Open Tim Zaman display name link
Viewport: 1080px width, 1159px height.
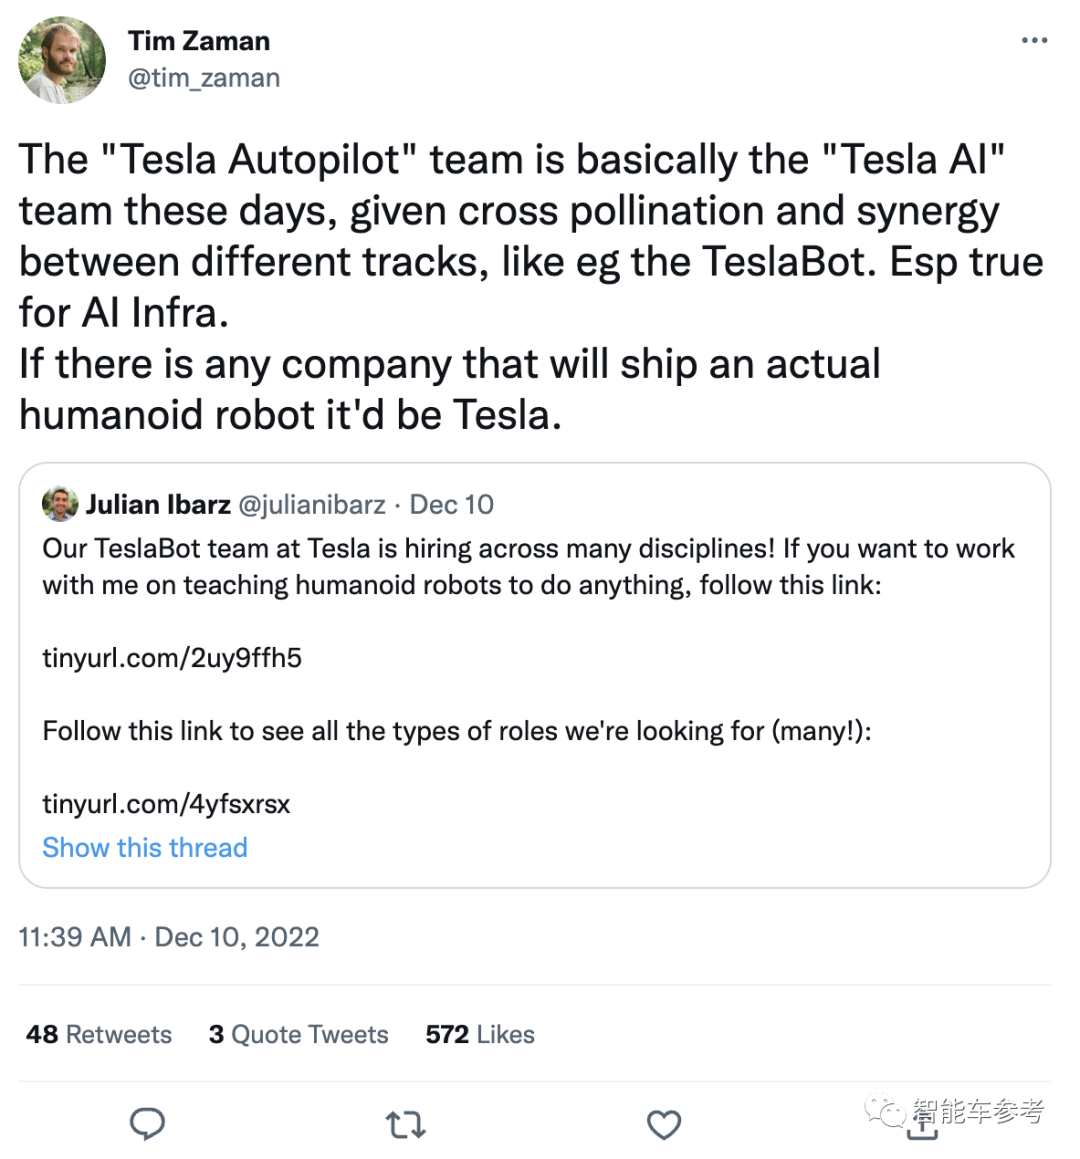pos(199,41)
